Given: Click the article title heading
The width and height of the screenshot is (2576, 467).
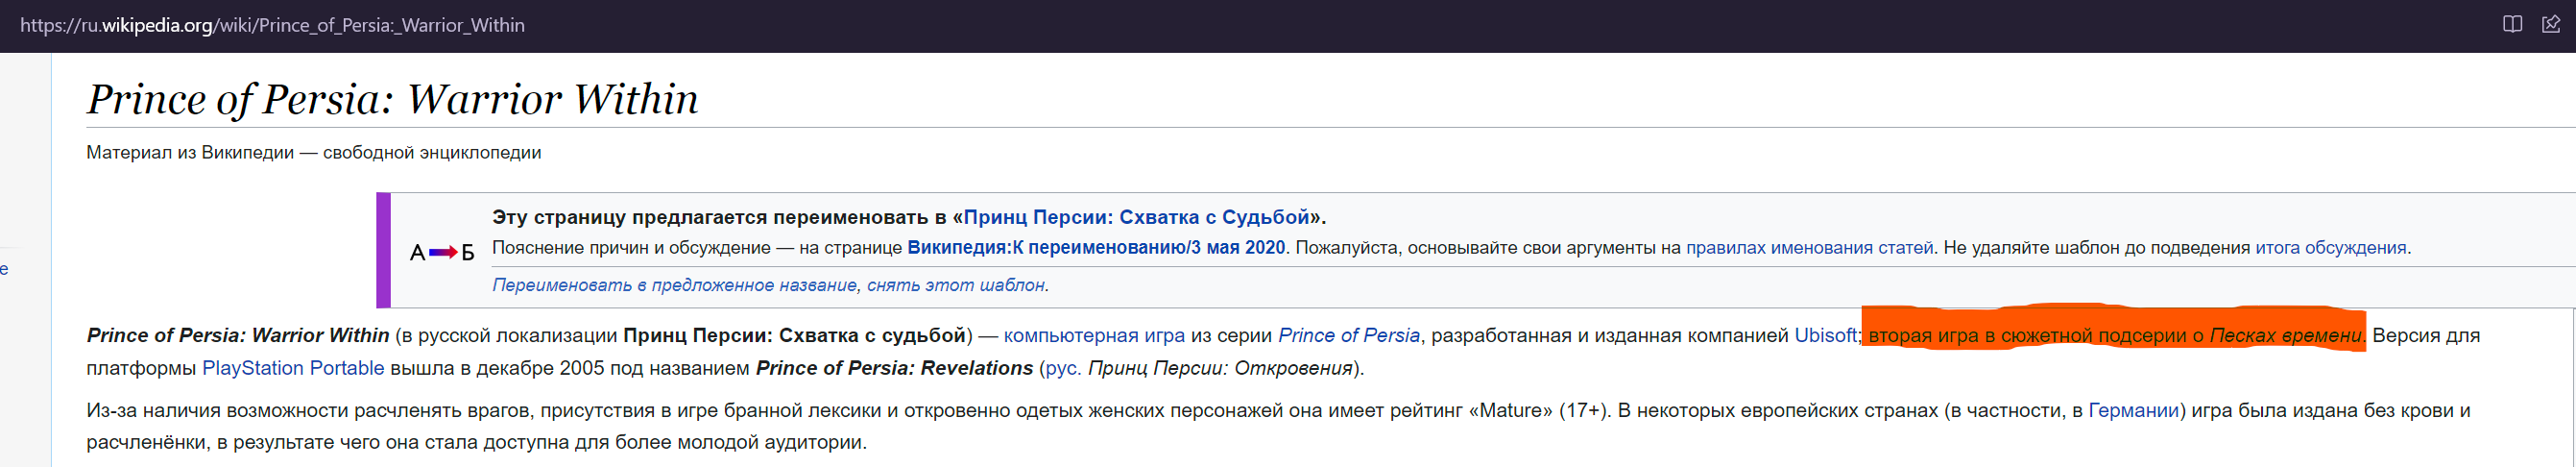Looking at the screenshot, I should tap(392, 99).
